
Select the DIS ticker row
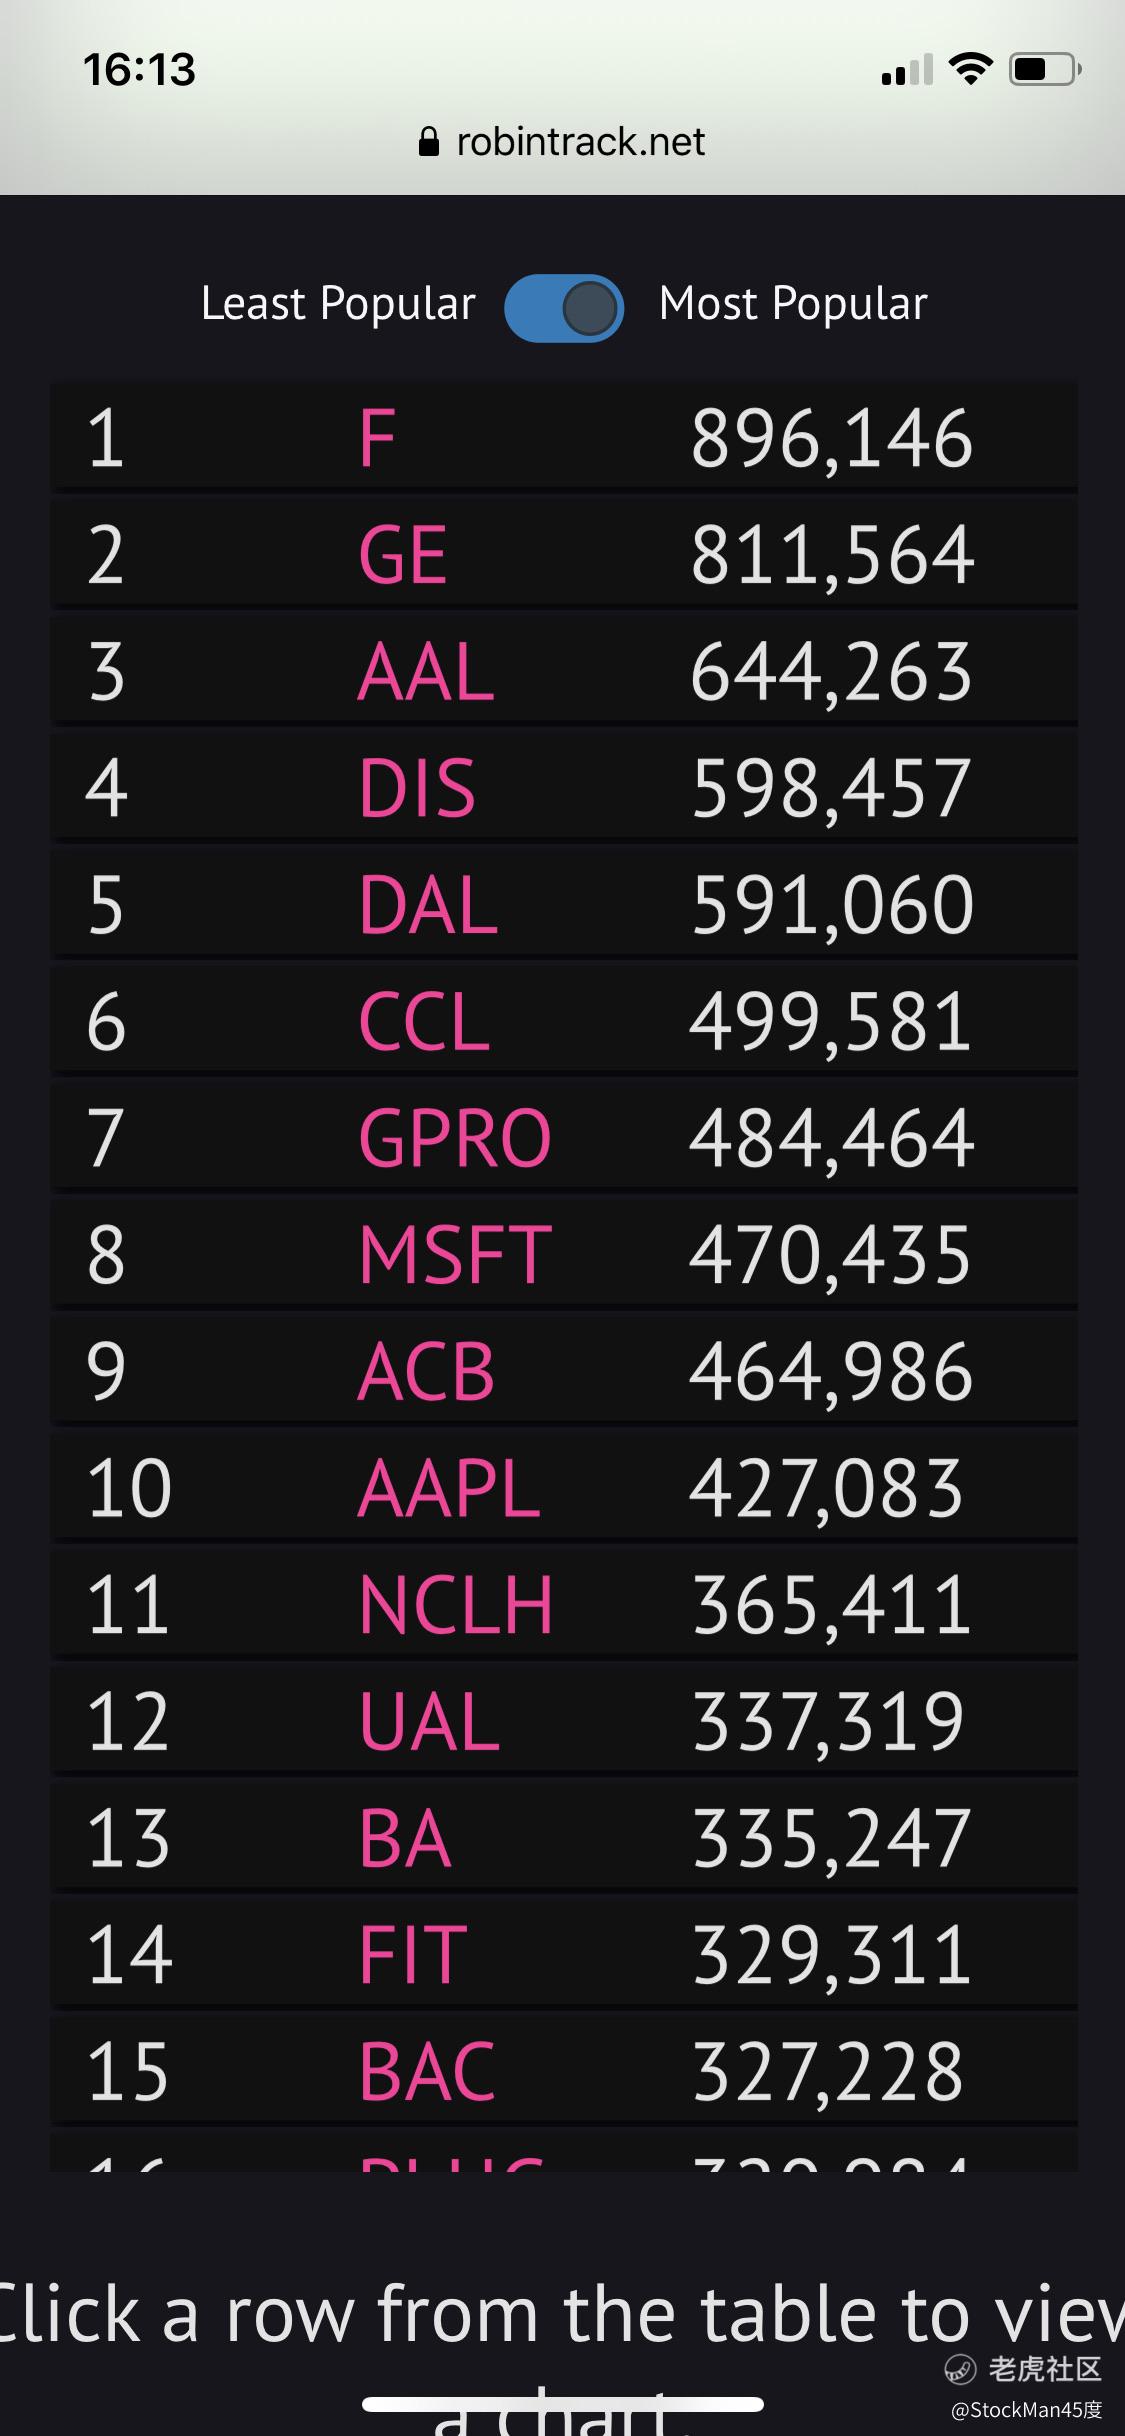pos(564,788)
